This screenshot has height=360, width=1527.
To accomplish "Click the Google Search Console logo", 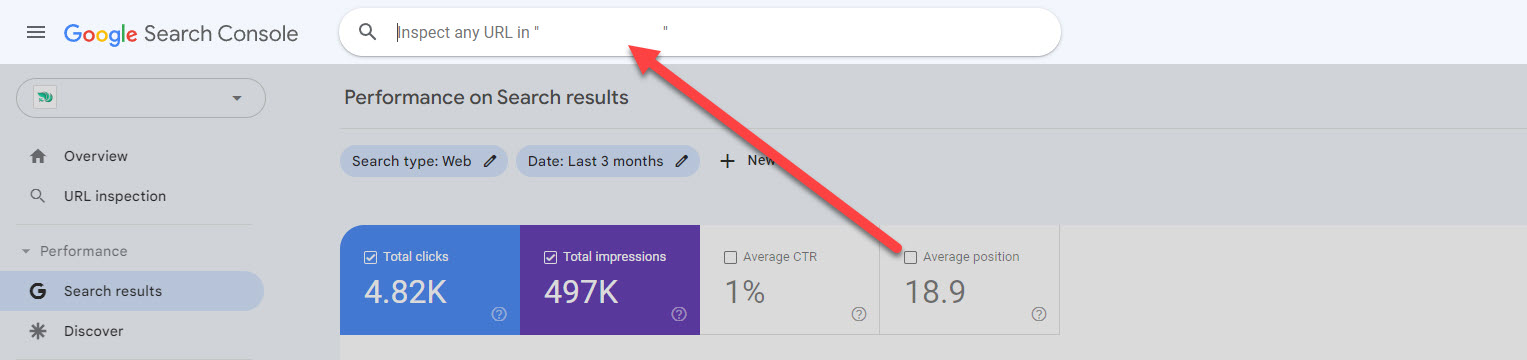I will (181, 34).
